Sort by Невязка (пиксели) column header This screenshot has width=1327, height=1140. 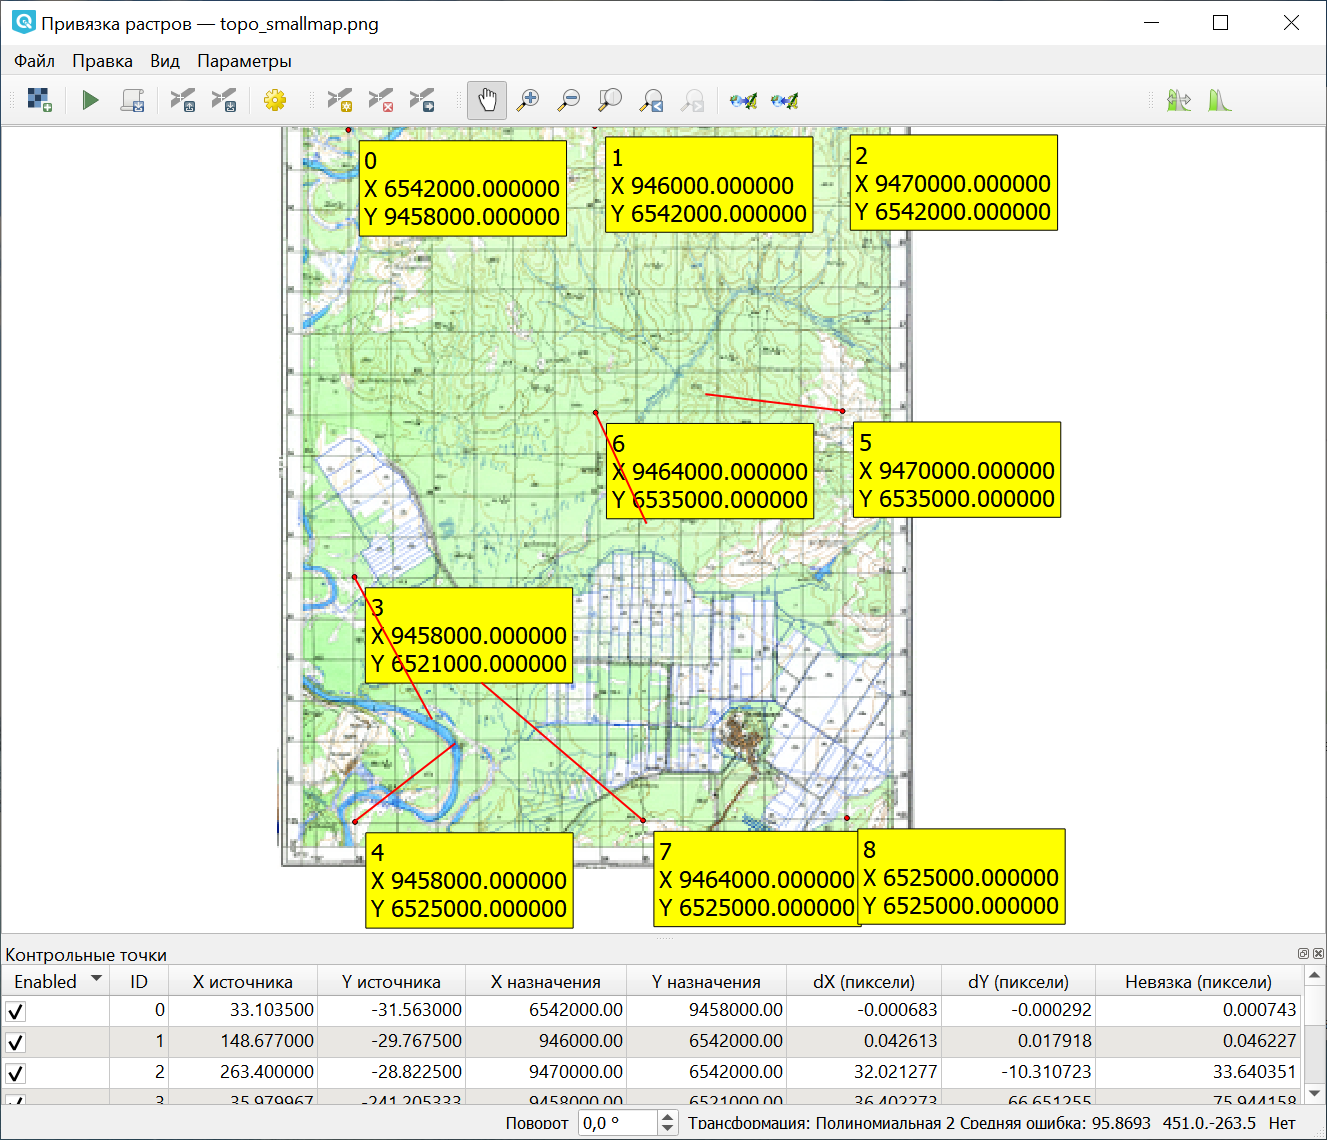coord(1198,981)
